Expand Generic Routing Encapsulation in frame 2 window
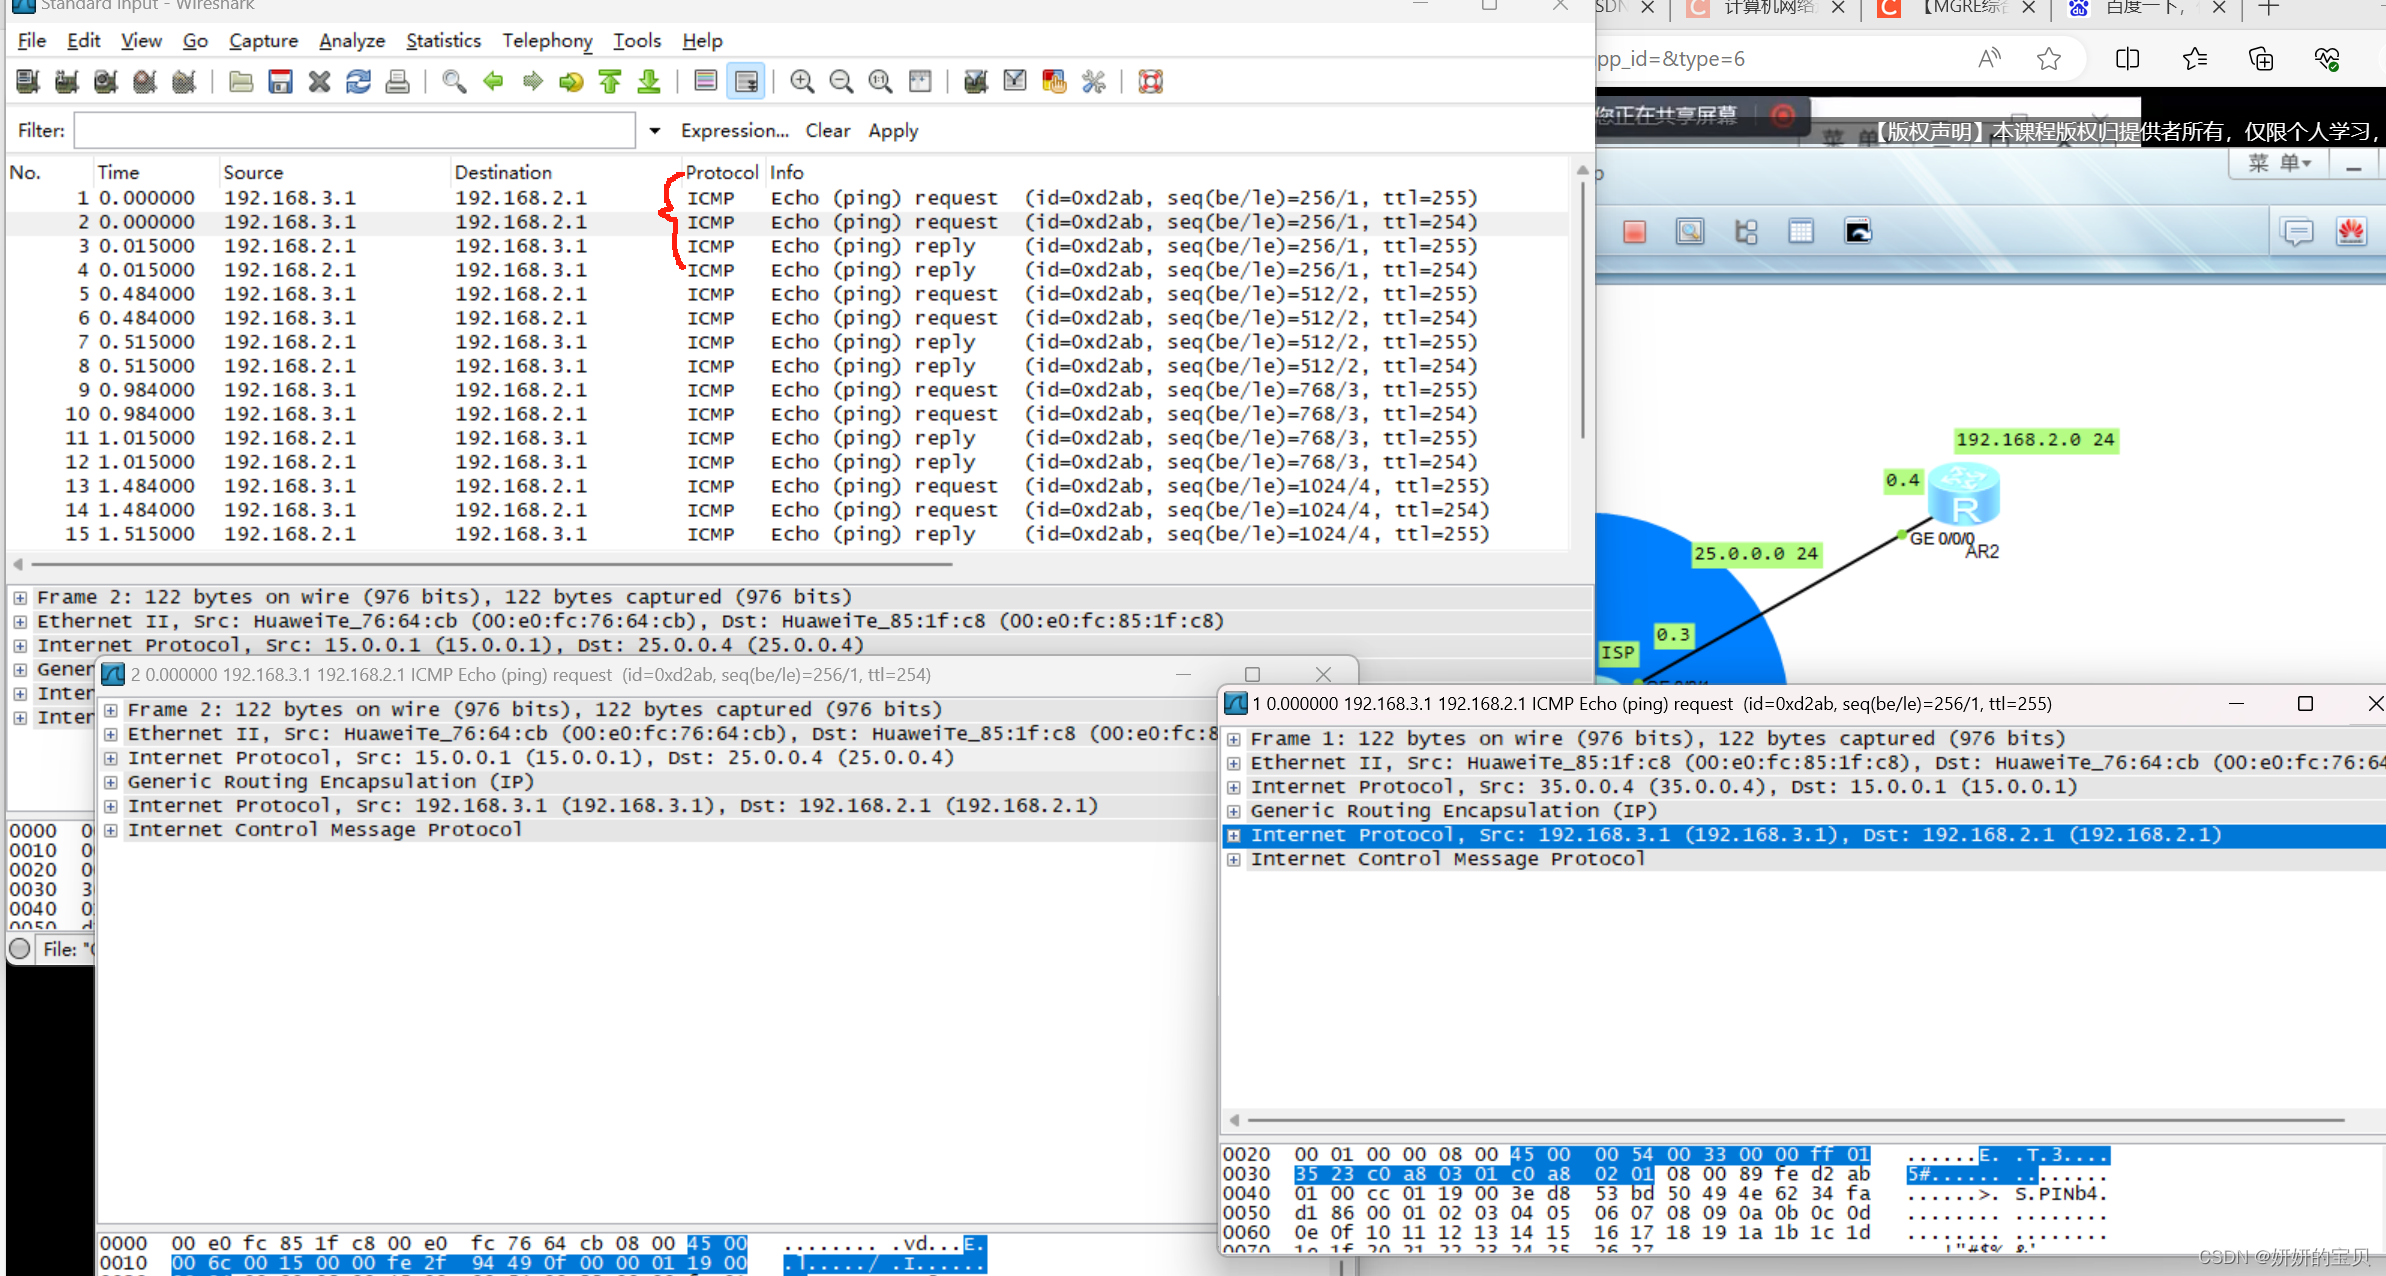Viewport: 2386px width, 1276px height. (x=111, y=782)
